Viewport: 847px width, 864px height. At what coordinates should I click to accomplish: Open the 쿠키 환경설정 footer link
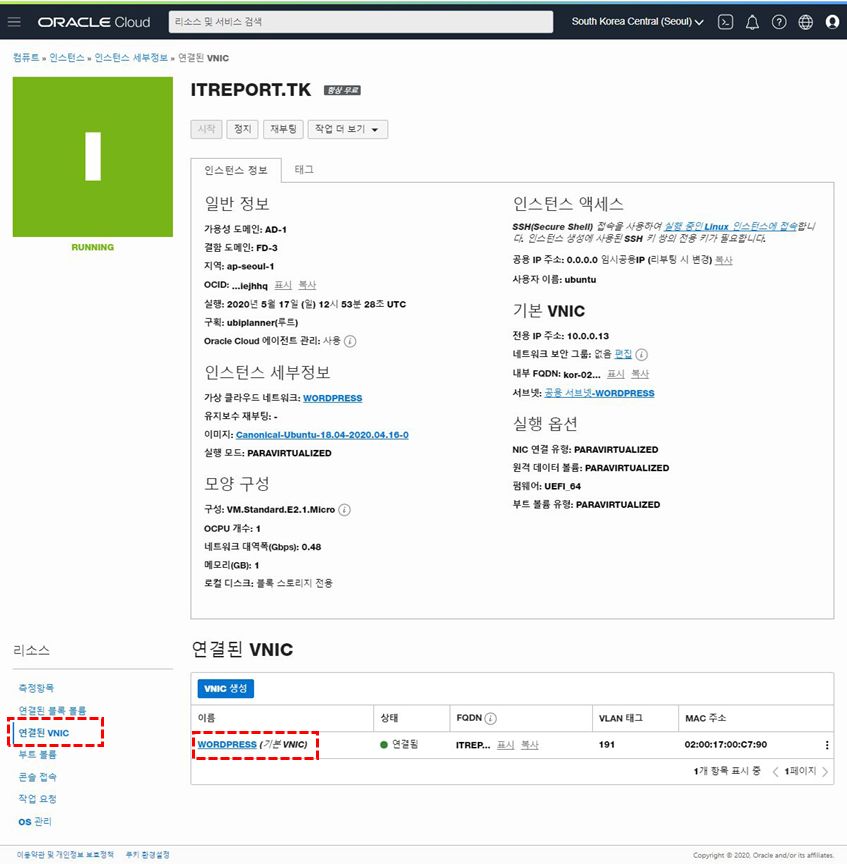coord(147,855)
